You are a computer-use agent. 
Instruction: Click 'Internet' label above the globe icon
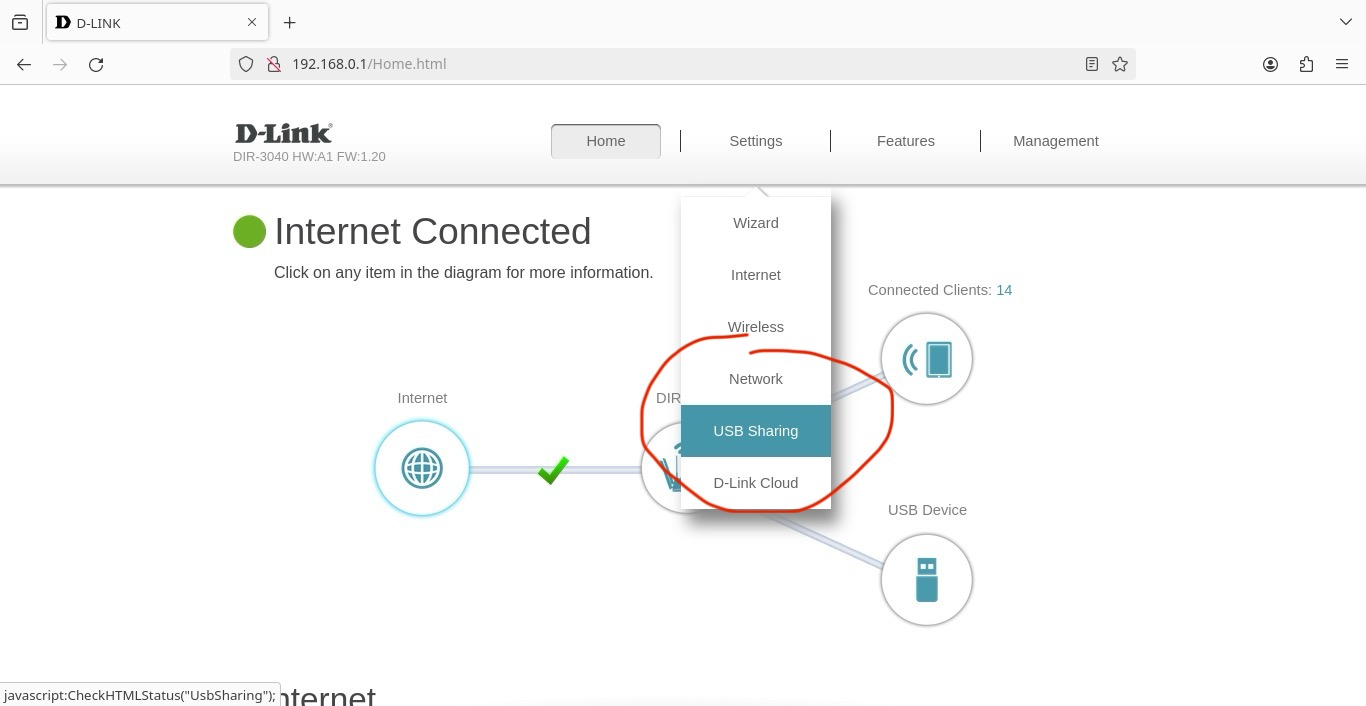coord(422,398)
